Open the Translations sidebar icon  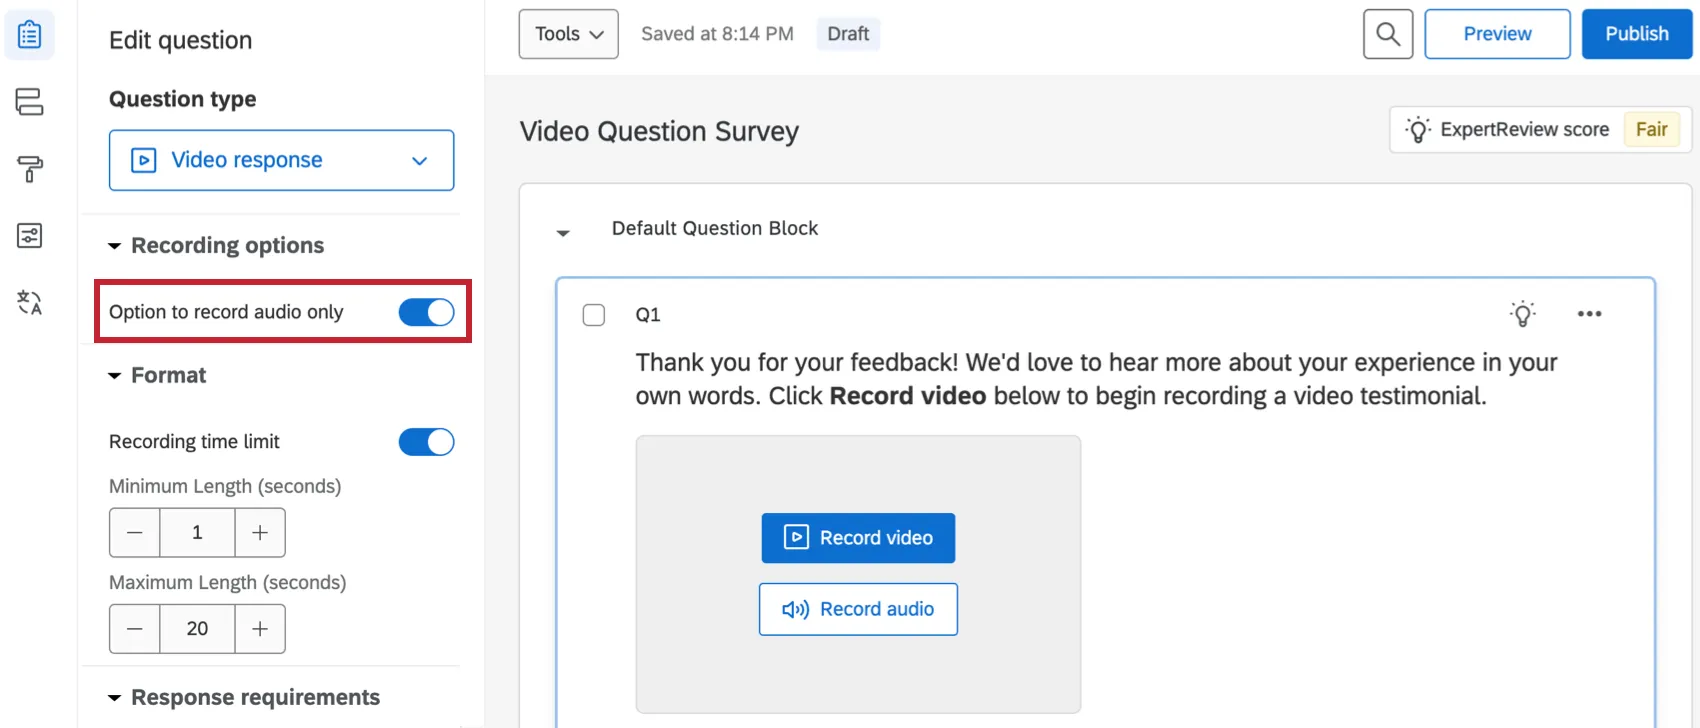pos(30,302)
